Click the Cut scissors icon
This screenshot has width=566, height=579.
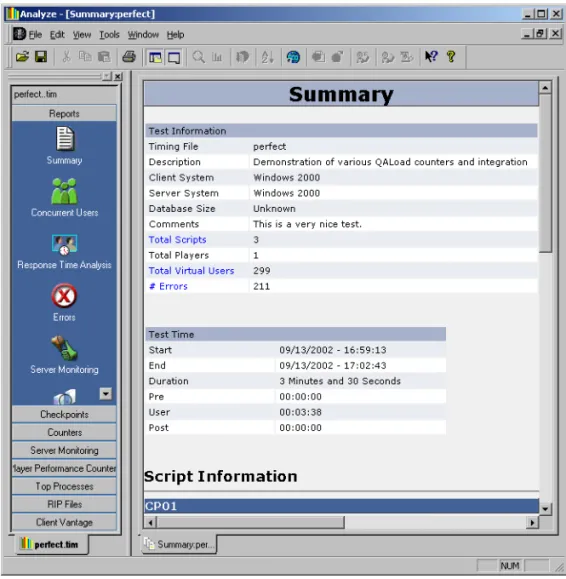pyautogui.click(x=66, y=57)
